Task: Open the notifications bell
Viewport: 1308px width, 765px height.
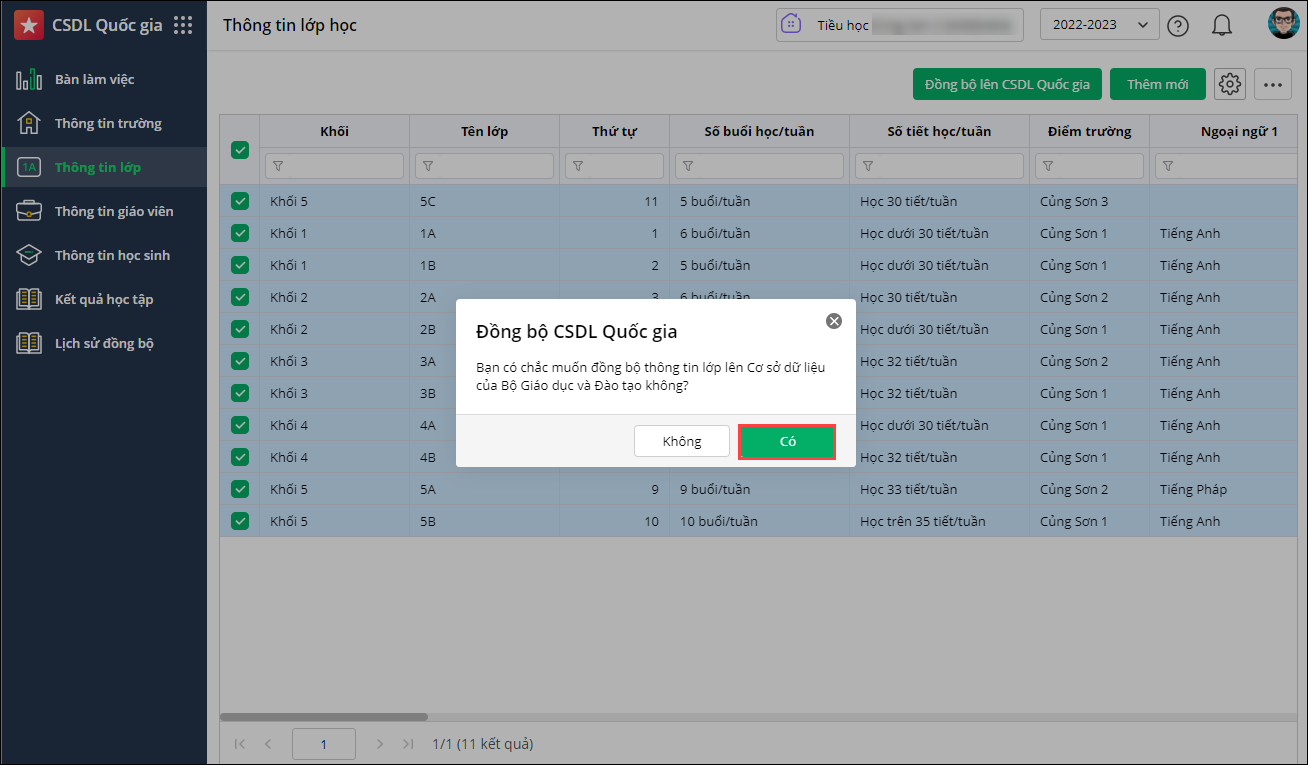Action: [1221, 26]
